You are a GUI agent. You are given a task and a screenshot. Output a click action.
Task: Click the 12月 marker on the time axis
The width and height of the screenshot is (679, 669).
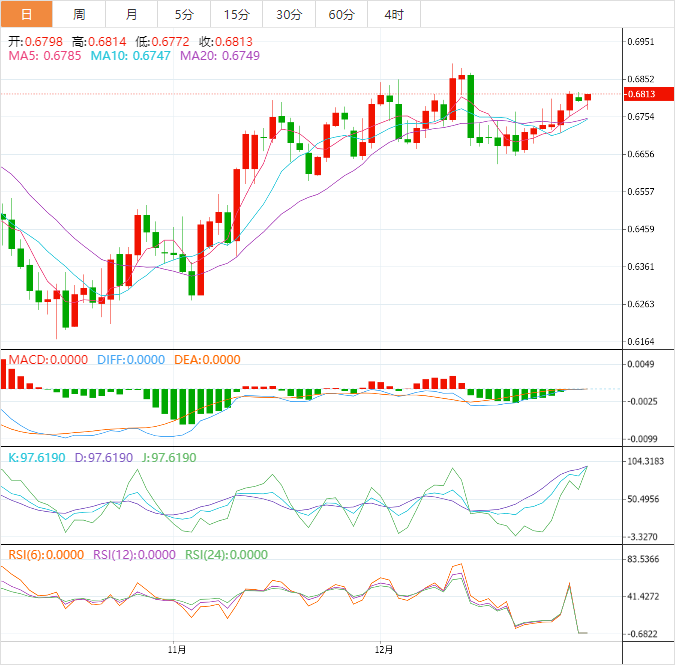tap(382, 648)
